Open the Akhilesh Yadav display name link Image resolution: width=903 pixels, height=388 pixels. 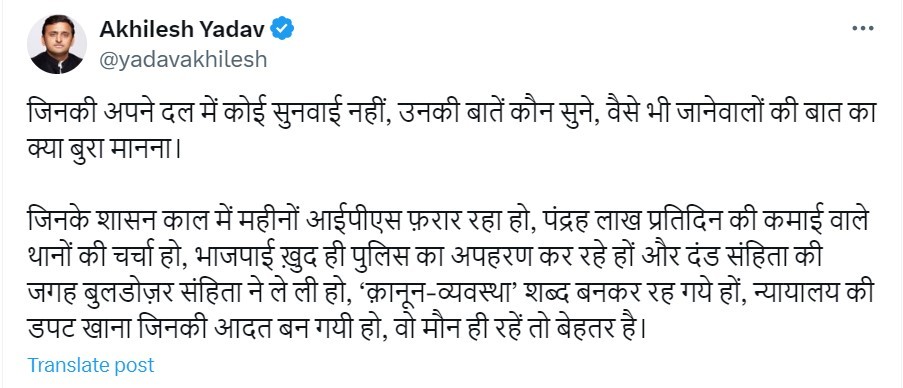[183, 29]
